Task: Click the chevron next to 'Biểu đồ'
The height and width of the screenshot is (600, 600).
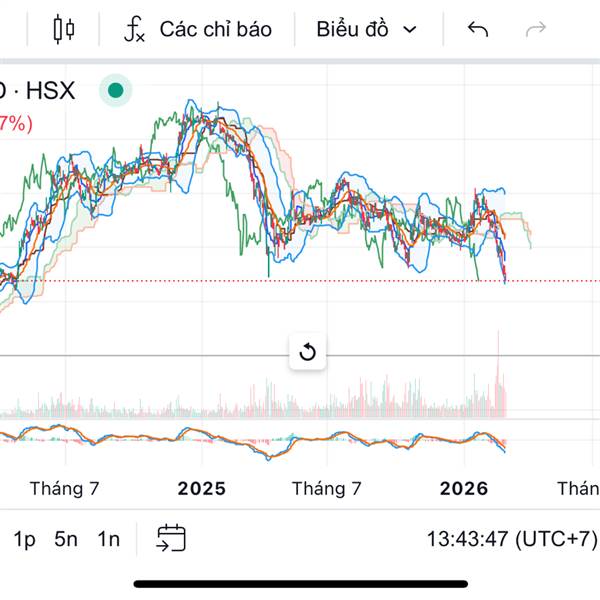Action: 409,30
